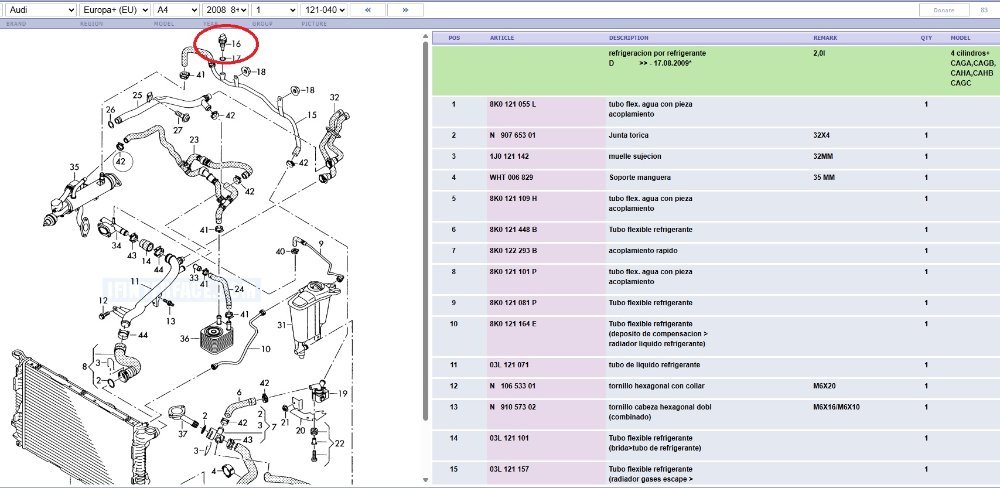Select article 03L 121 157
The width and height of the screenshot is (1000, 488).
pos(509,470)
